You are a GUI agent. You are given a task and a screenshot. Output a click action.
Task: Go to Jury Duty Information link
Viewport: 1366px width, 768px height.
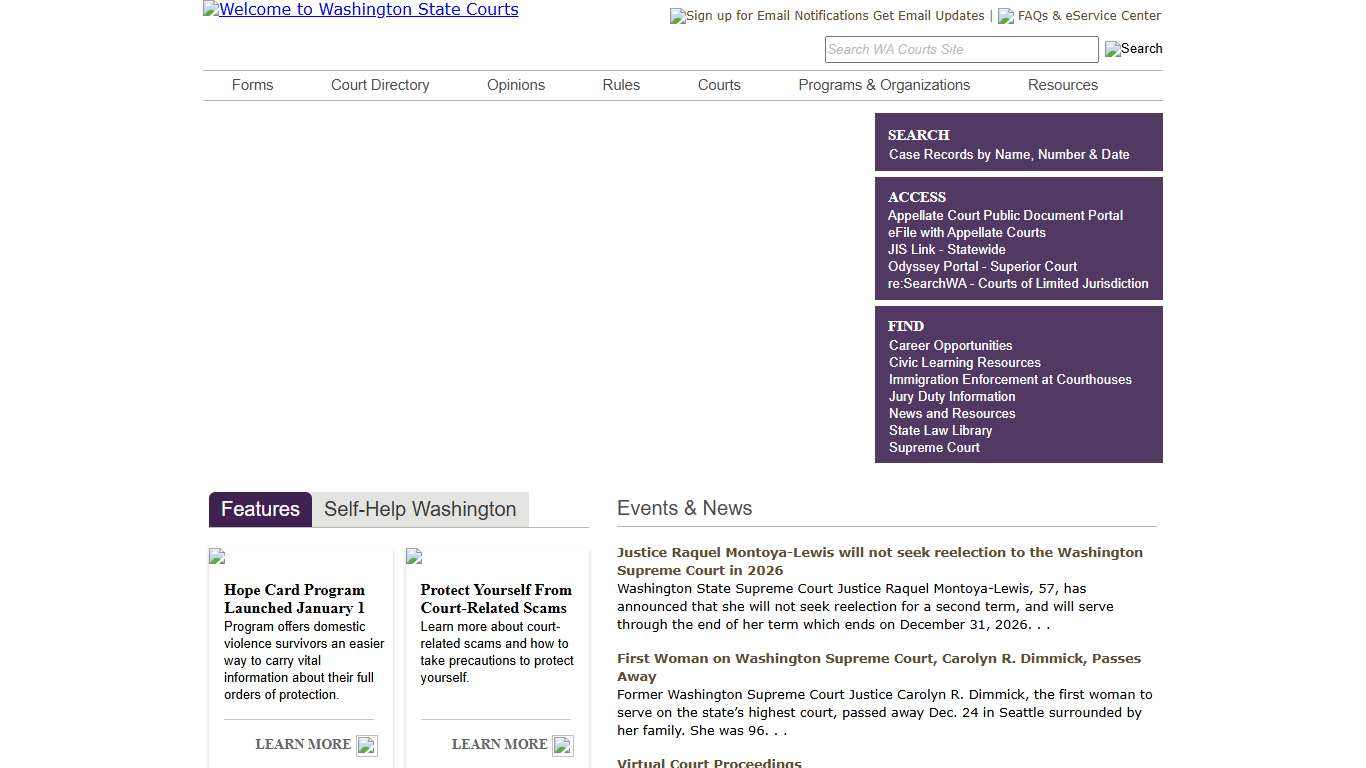[952, 396]
